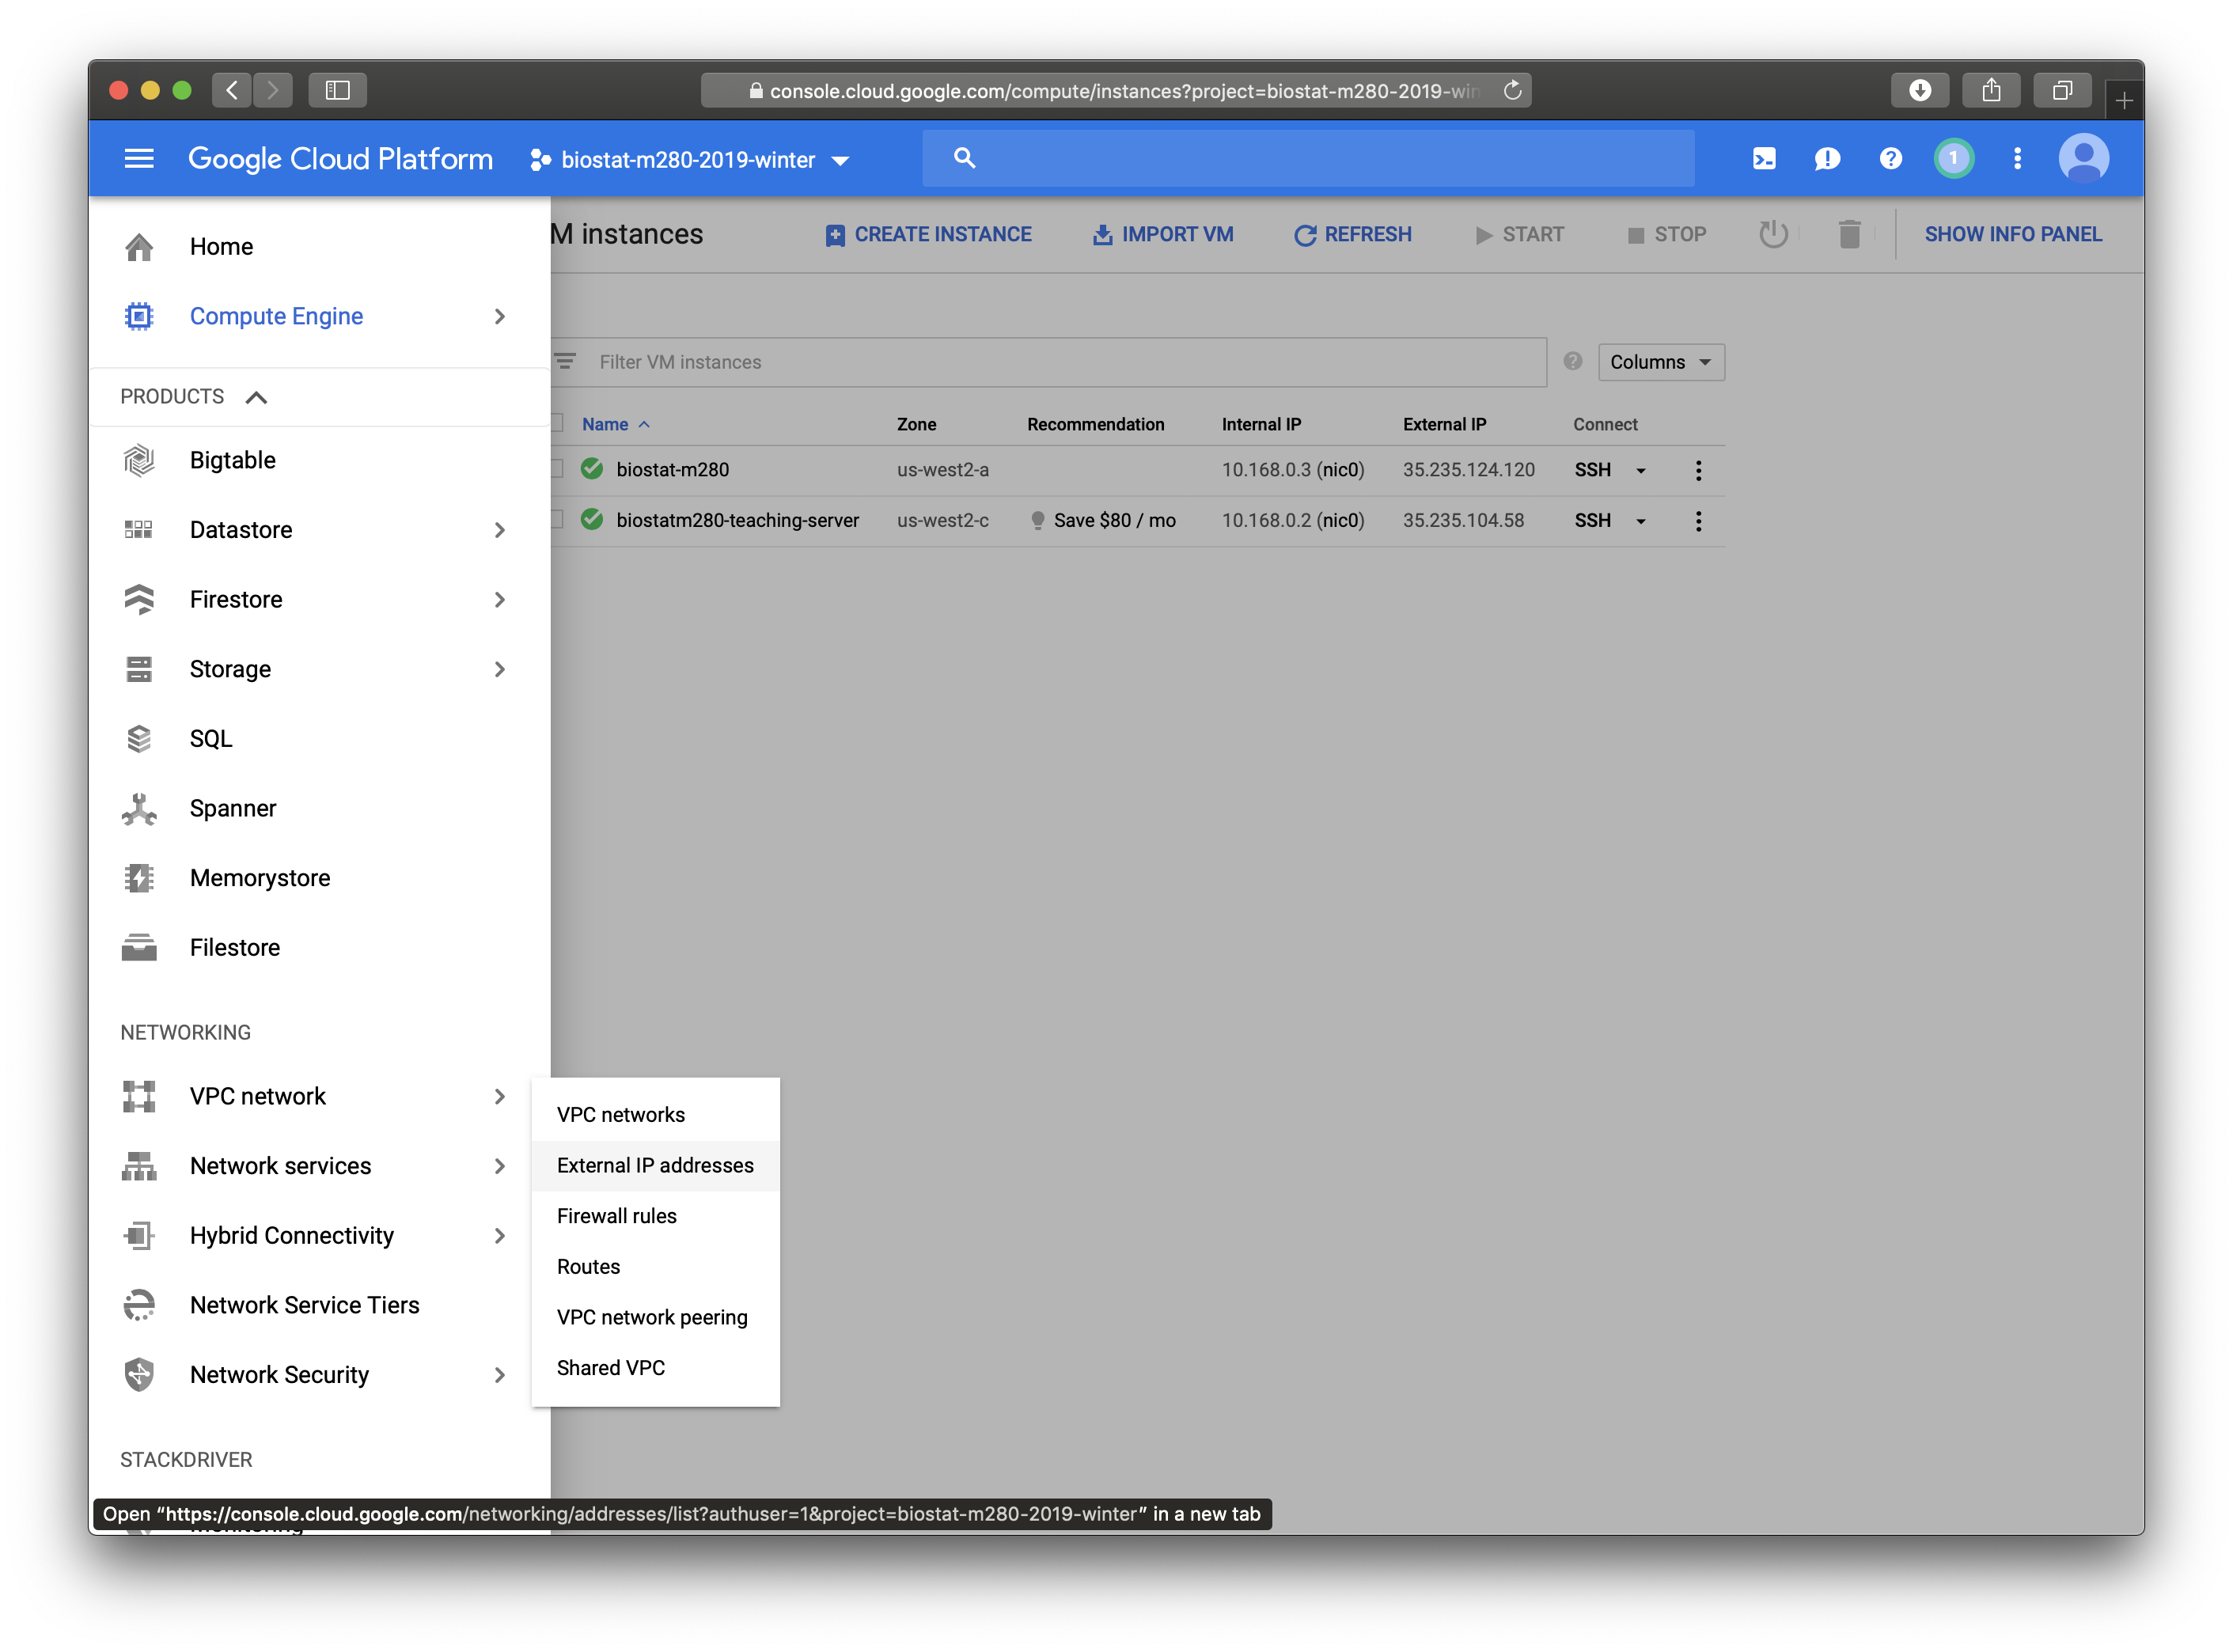Screen dimensions: 2233x1652
Task: Select the biostat-m280 instance checkbox
Action: [557, 469]
